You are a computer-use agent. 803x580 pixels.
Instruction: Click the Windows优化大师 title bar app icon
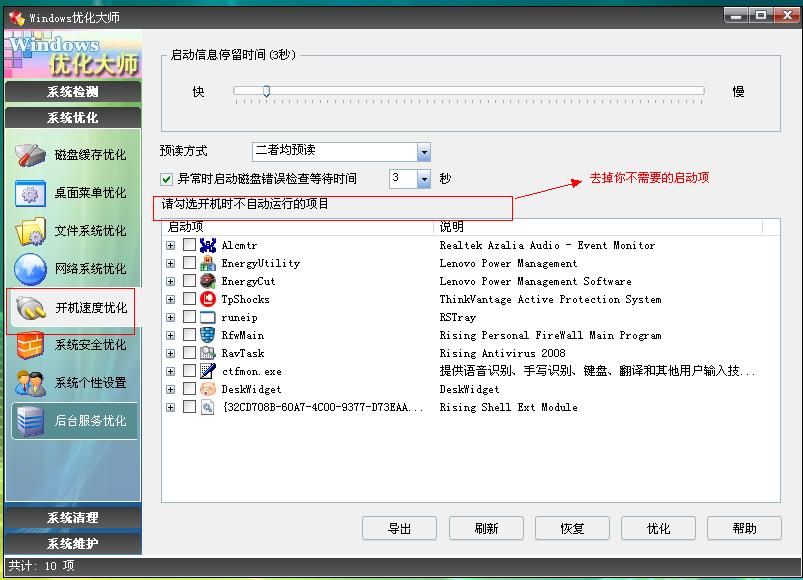coord(16,18)
